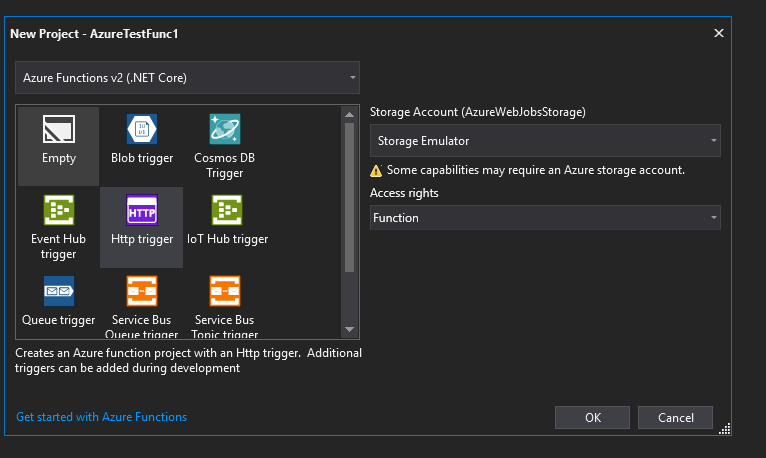Screen dimensions: 766x458
Task: Close the New Project dialog
Action: click(718, 33)
